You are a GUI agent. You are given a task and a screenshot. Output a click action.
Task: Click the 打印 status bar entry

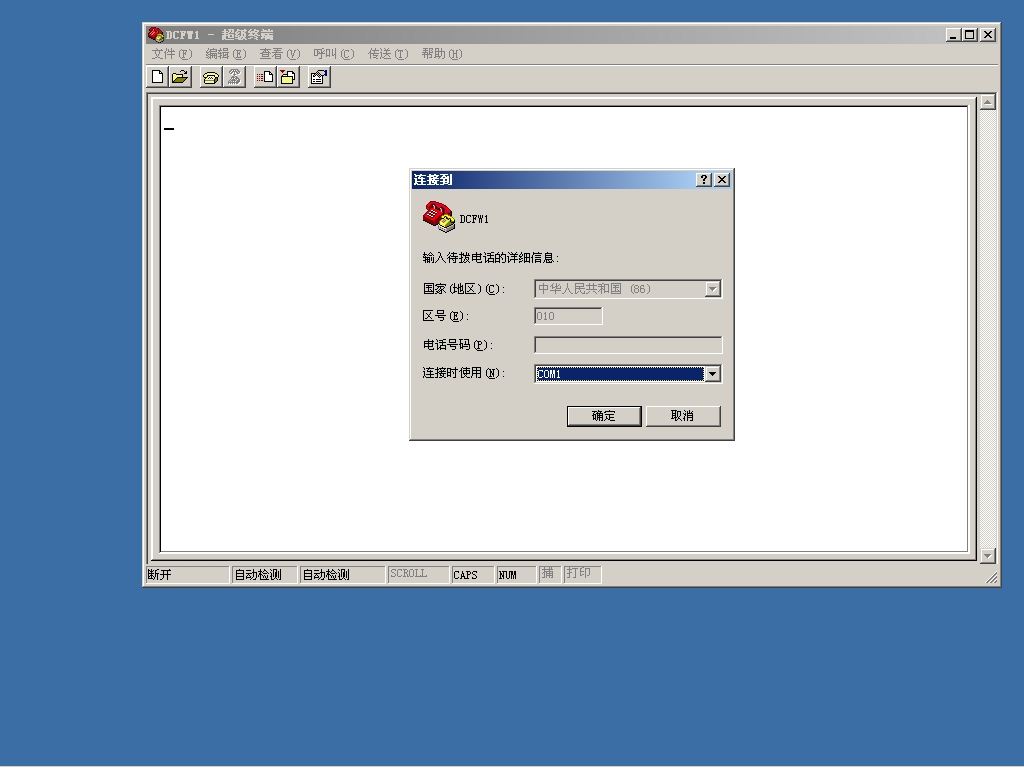click(582, 573)
